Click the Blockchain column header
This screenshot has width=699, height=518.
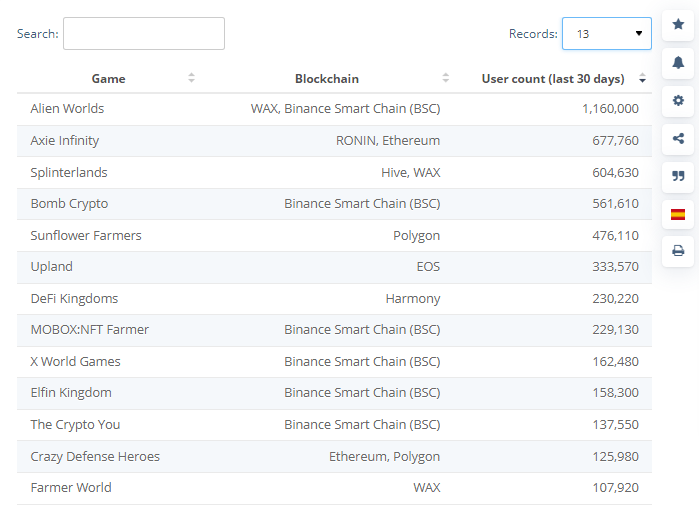[326, 78]
